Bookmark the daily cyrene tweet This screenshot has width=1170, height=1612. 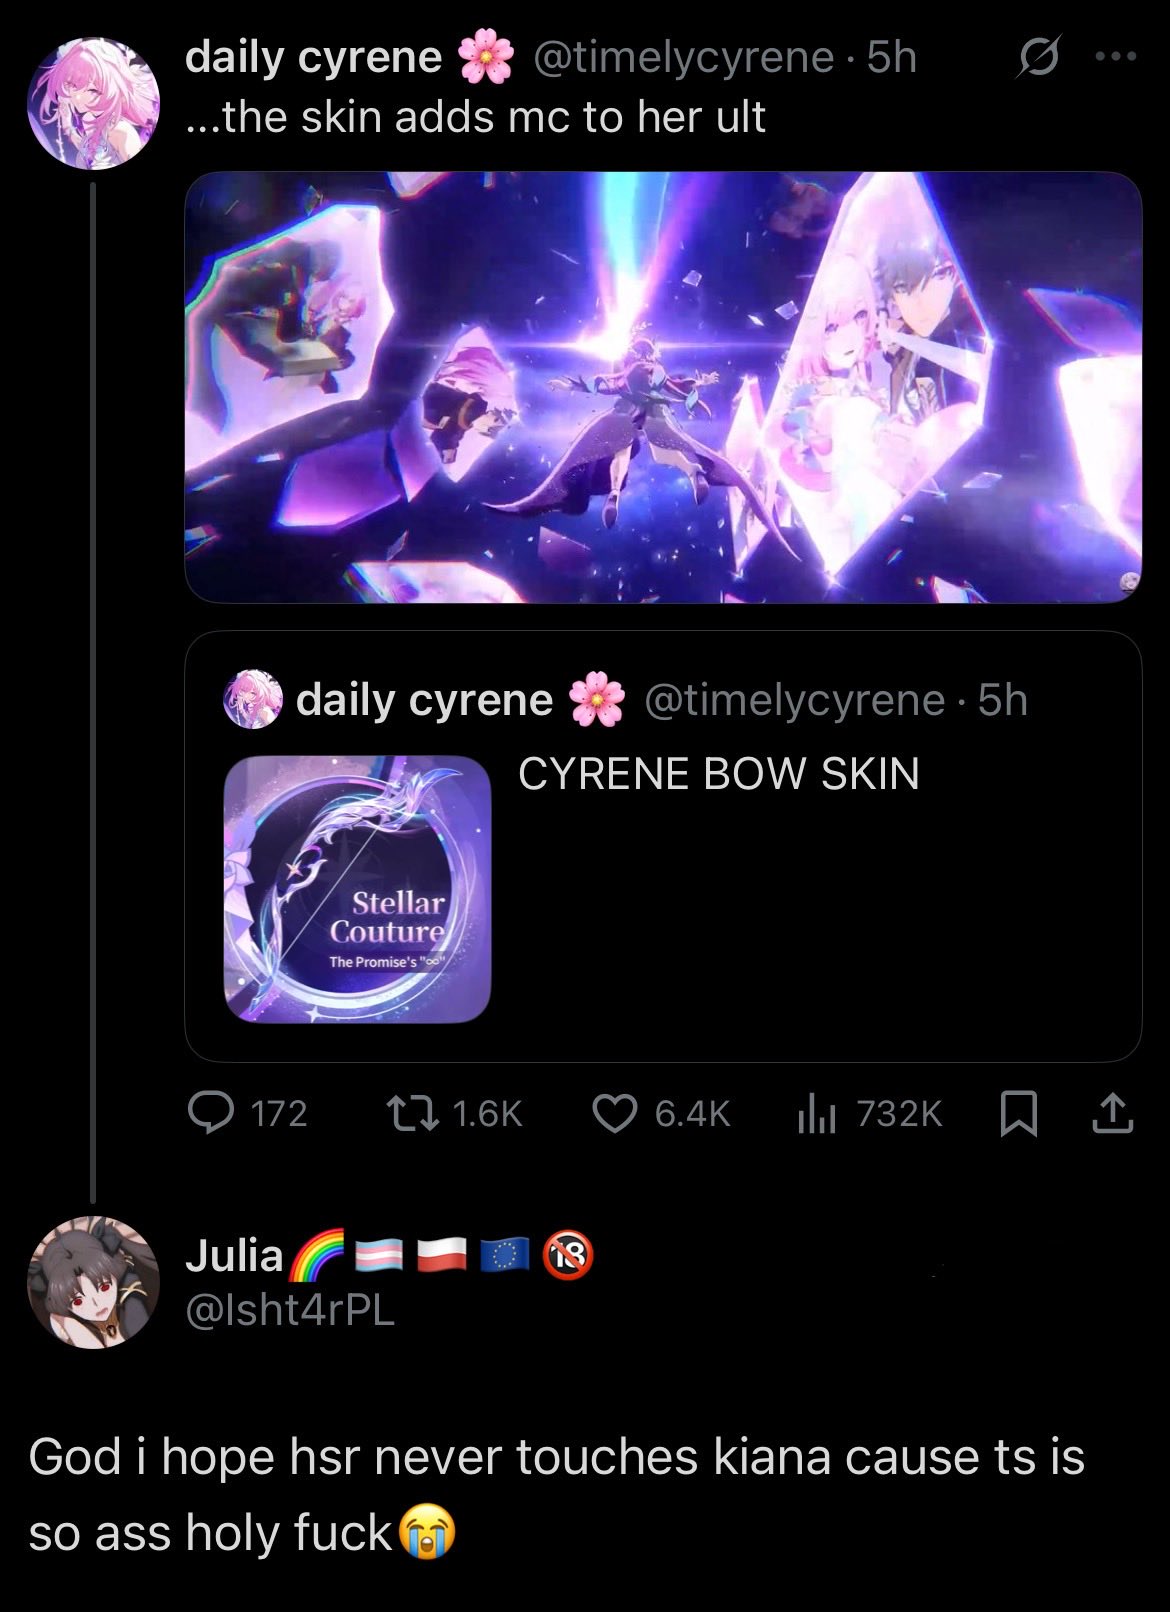(x=1019, y=1113)
